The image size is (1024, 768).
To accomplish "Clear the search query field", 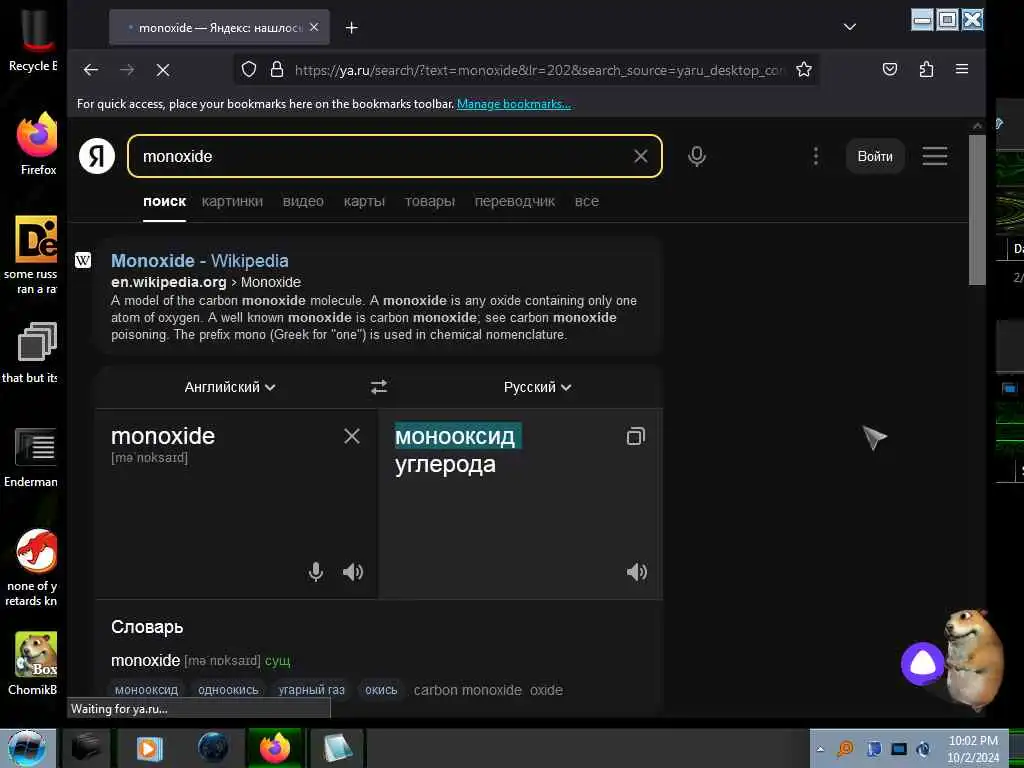I will pos(641,156).
